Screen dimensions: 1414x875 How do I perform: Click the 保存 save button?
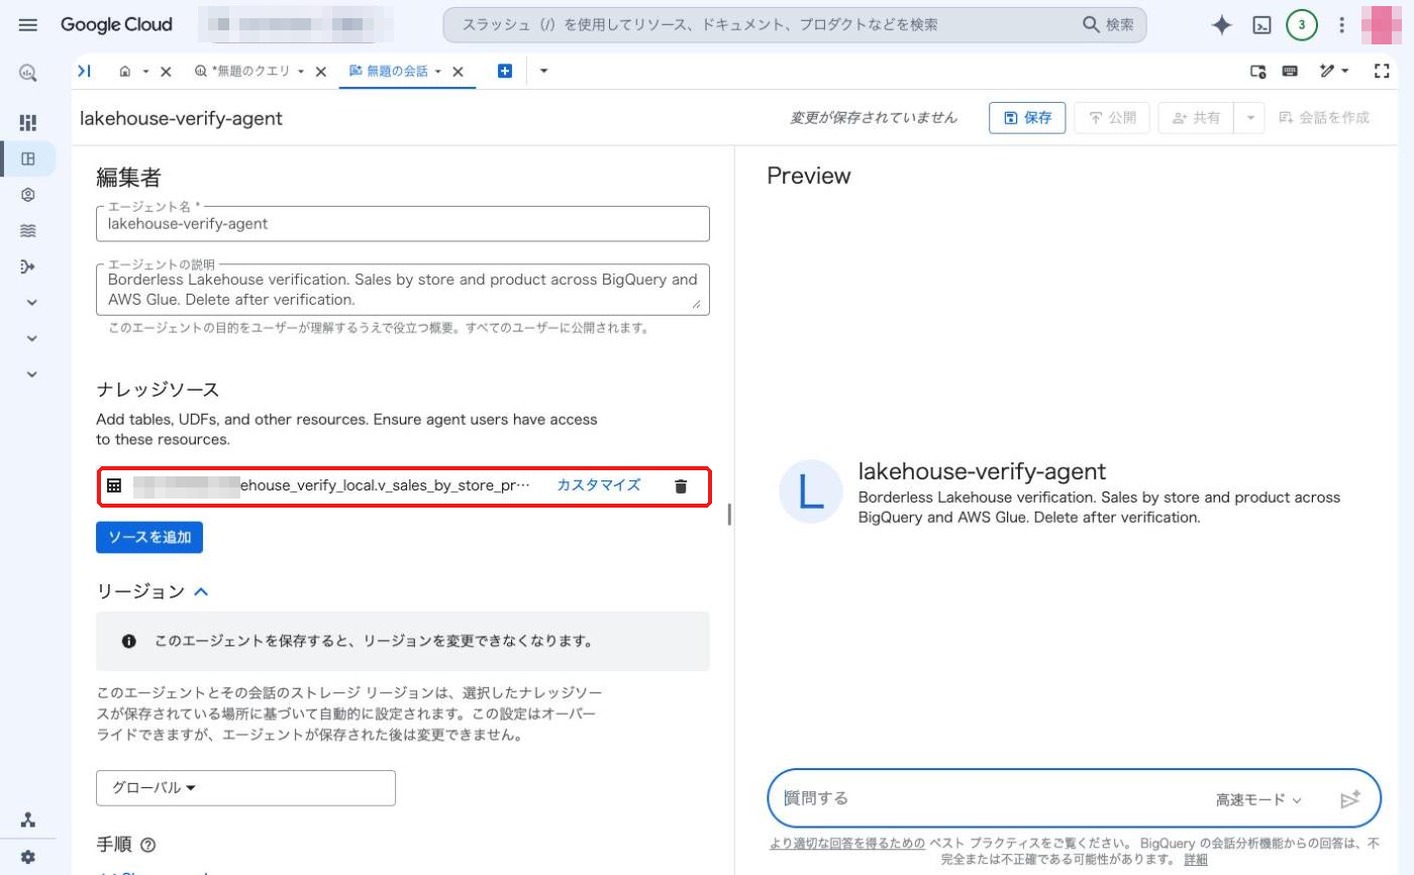coord(1027,118)
